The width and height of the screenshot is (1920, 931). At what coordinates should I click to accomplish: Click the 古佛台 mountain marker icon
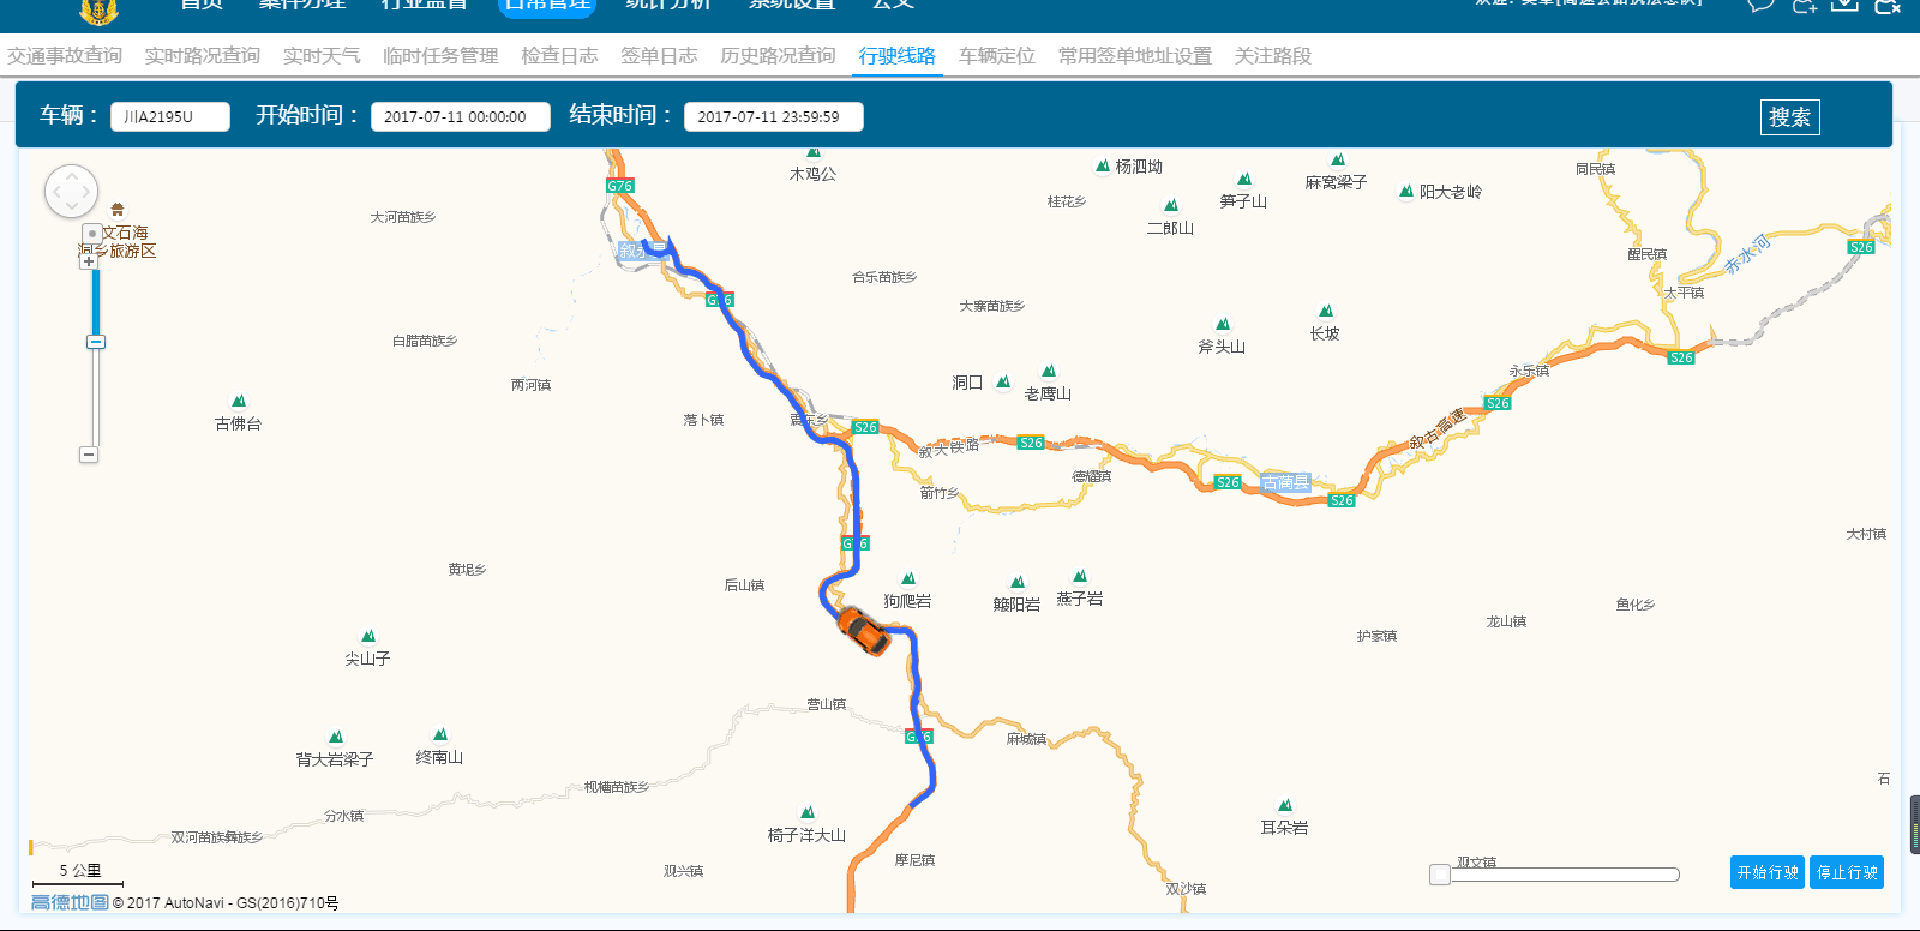tap(239, 402)
